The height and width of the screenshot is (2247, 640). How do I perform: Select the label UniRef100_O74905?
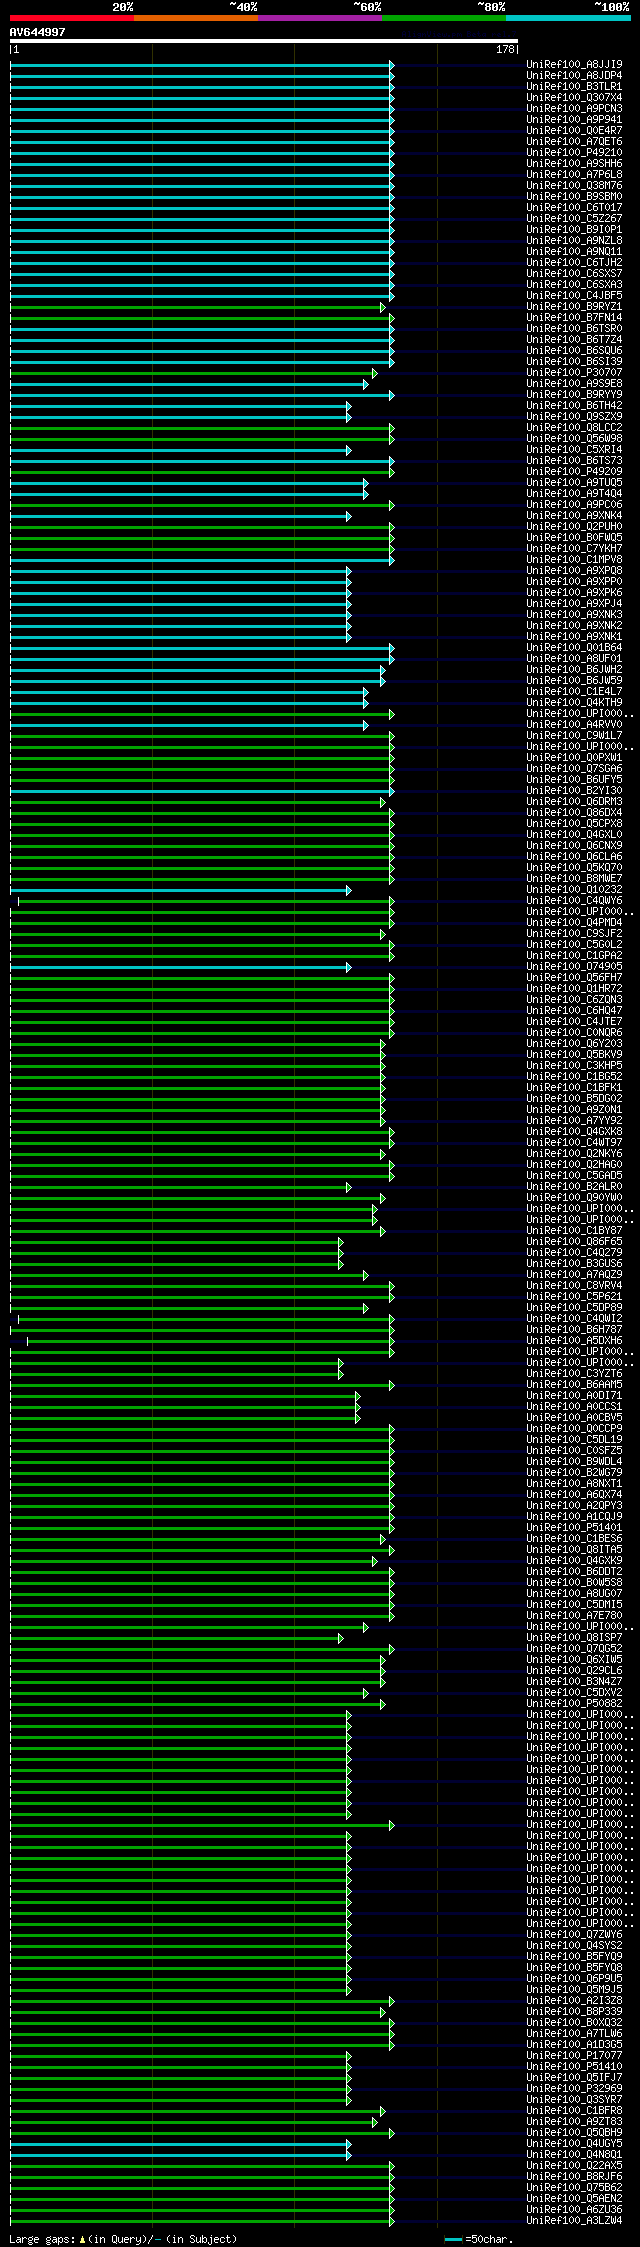coord(574,967)
